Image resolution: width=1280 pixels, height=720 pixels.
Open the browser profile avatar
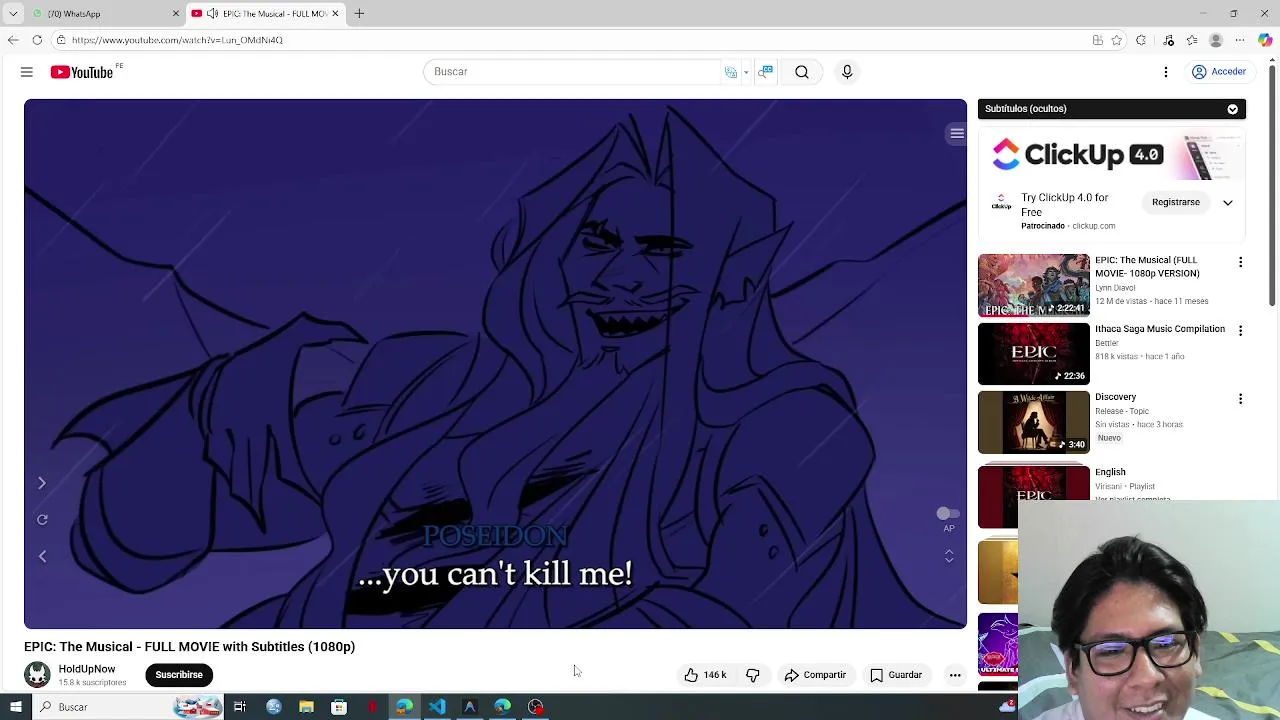tap(1216, 40)
